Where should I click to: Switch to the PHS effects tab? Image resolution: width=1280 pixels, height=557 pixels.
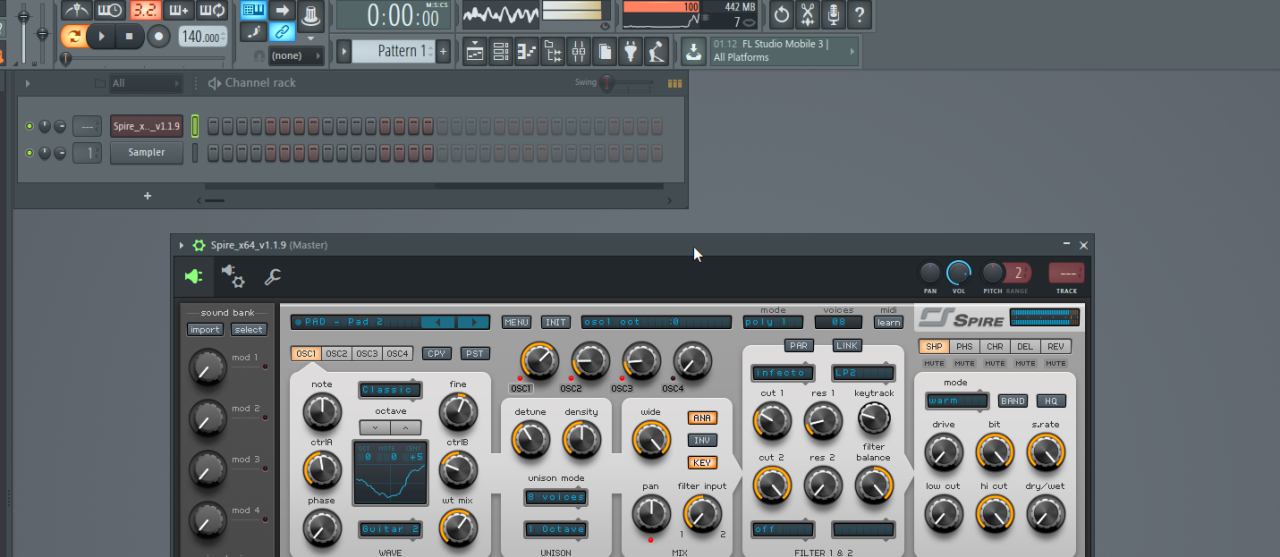964,347
